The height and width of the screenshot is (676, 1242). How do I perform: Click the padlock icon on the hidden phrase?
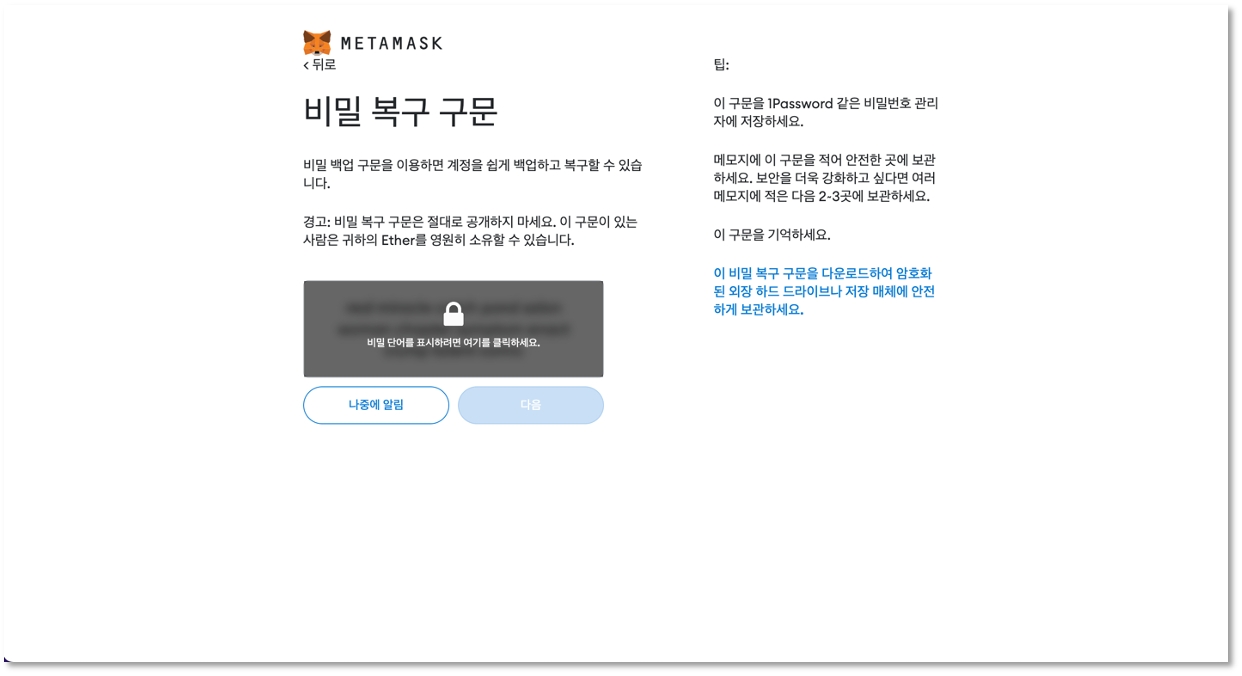(x=453, y=315)
